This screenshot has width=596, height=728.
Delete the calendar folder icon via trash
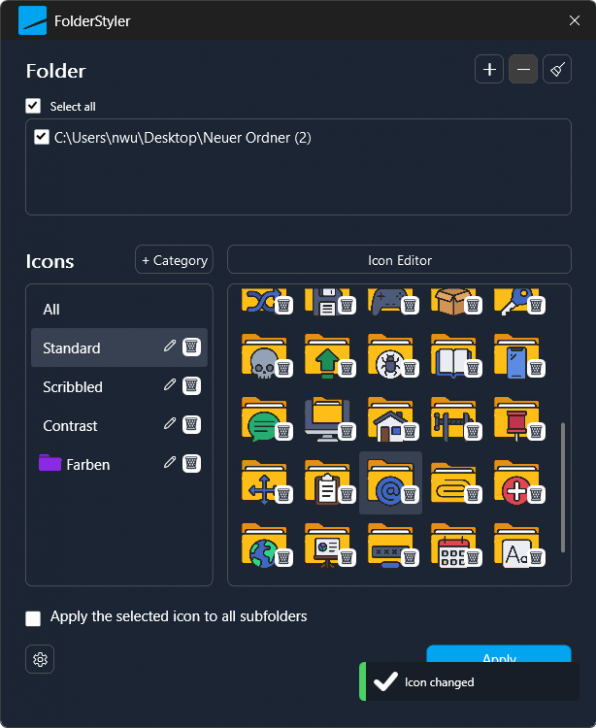(x=473, y=557)
